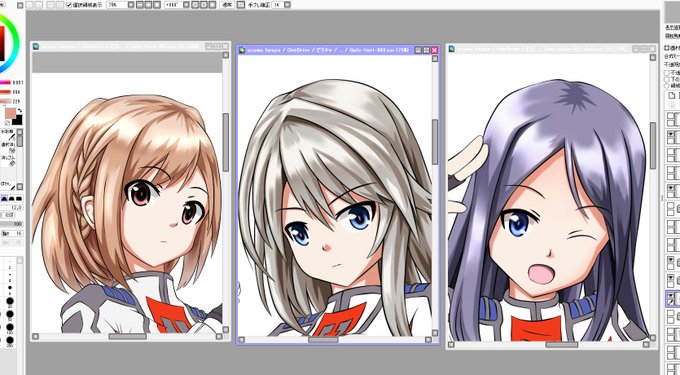
Task: Click the rotate counterclockwise canvas button
Action: 195,5
